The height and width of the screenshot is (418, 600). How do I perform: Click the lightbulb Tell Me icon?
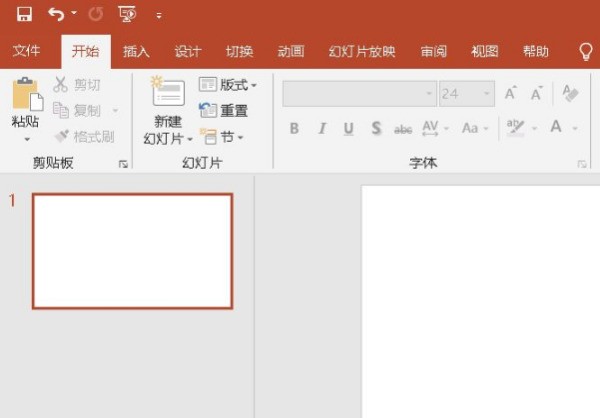pyautogui.click(x=586, y=51)
